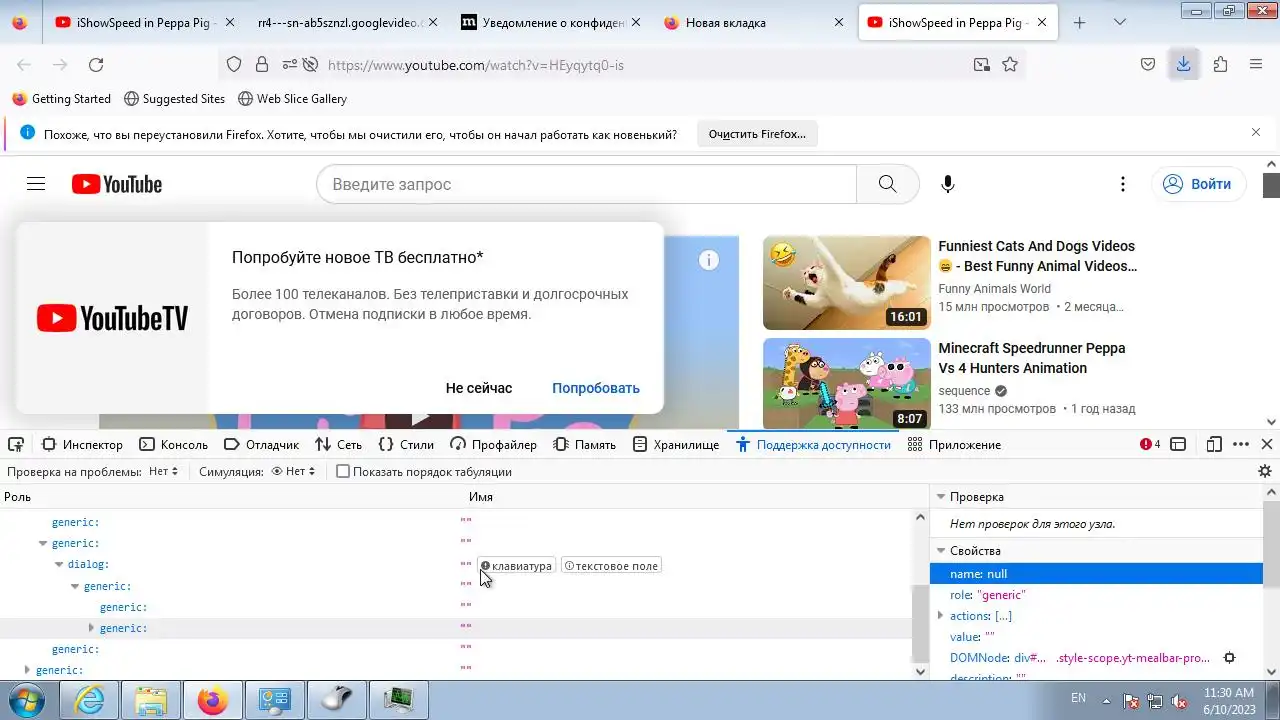The width and height of the screenshot is (1280, 720).
Task: Open the Windows Start menu
Action: click(27, 700)
